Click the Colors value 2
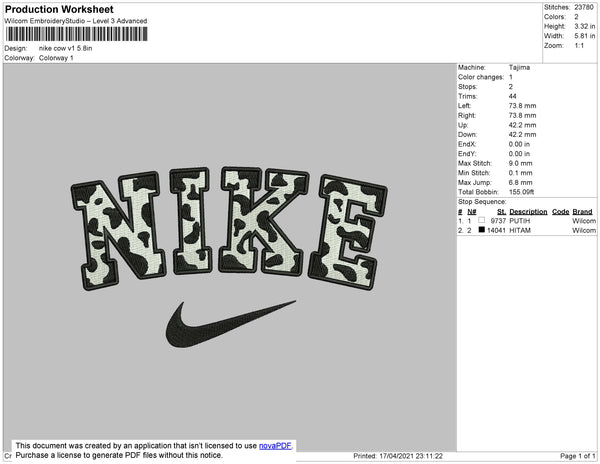 click(x=576, y=17)
